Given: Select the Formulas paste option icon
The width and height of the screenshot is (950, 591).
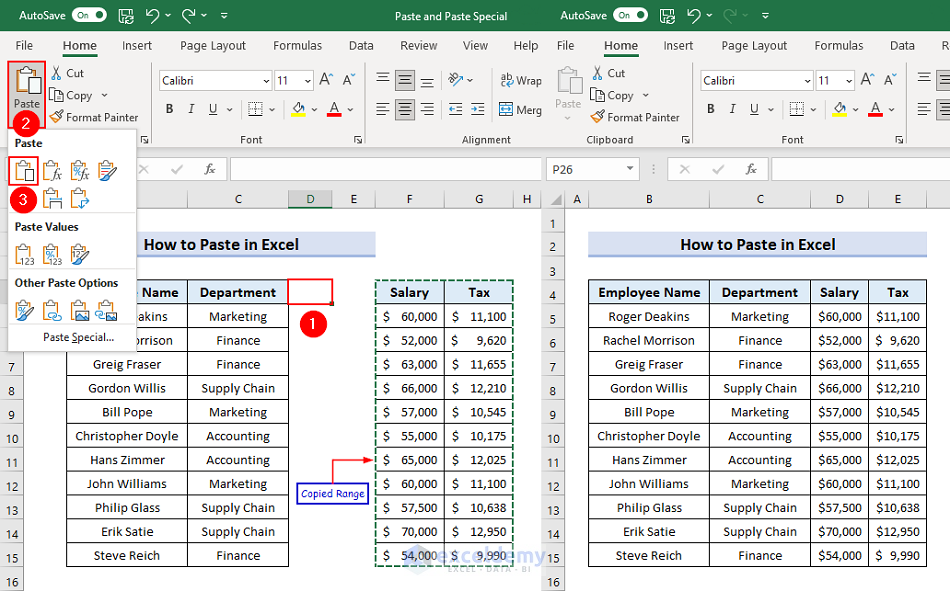Looking at the screenshot, I should tap(53, 171).
